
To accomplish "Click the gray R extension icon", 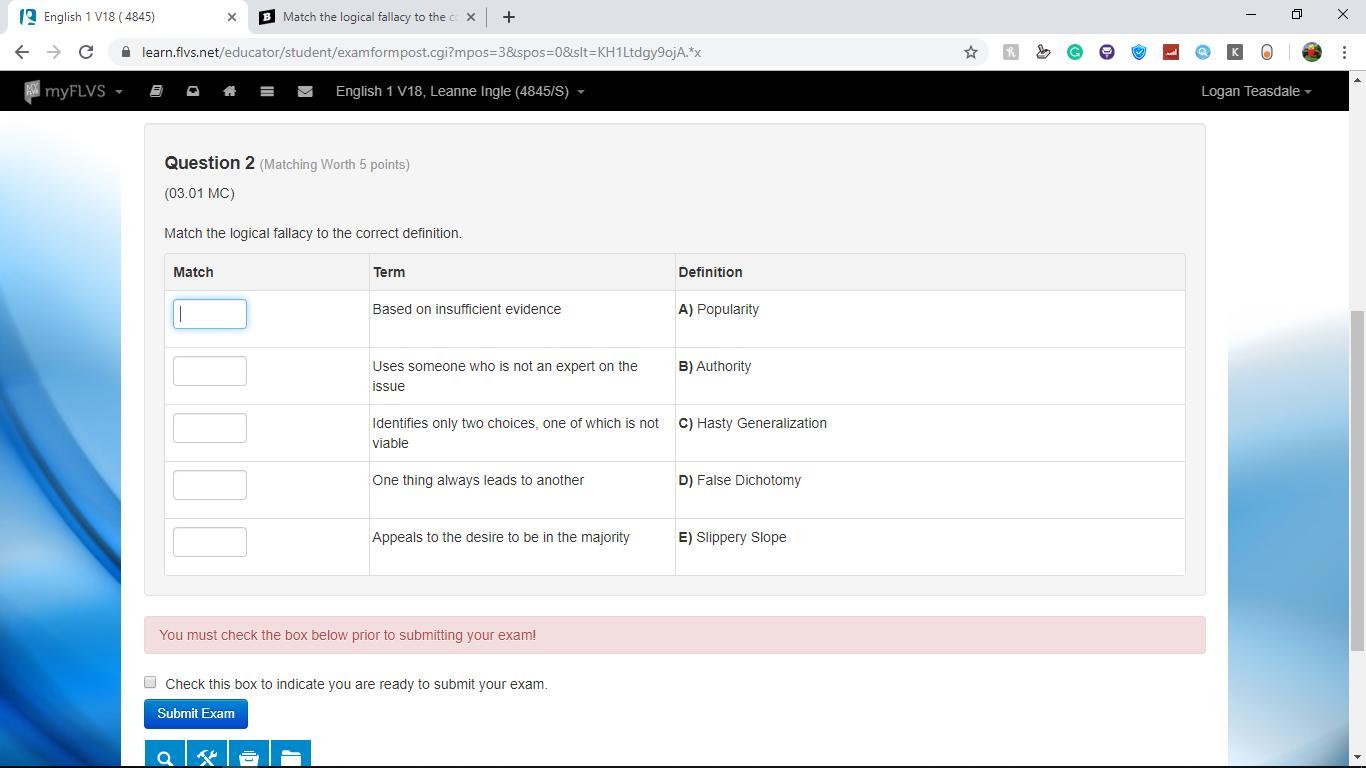I will (1011, 52).
